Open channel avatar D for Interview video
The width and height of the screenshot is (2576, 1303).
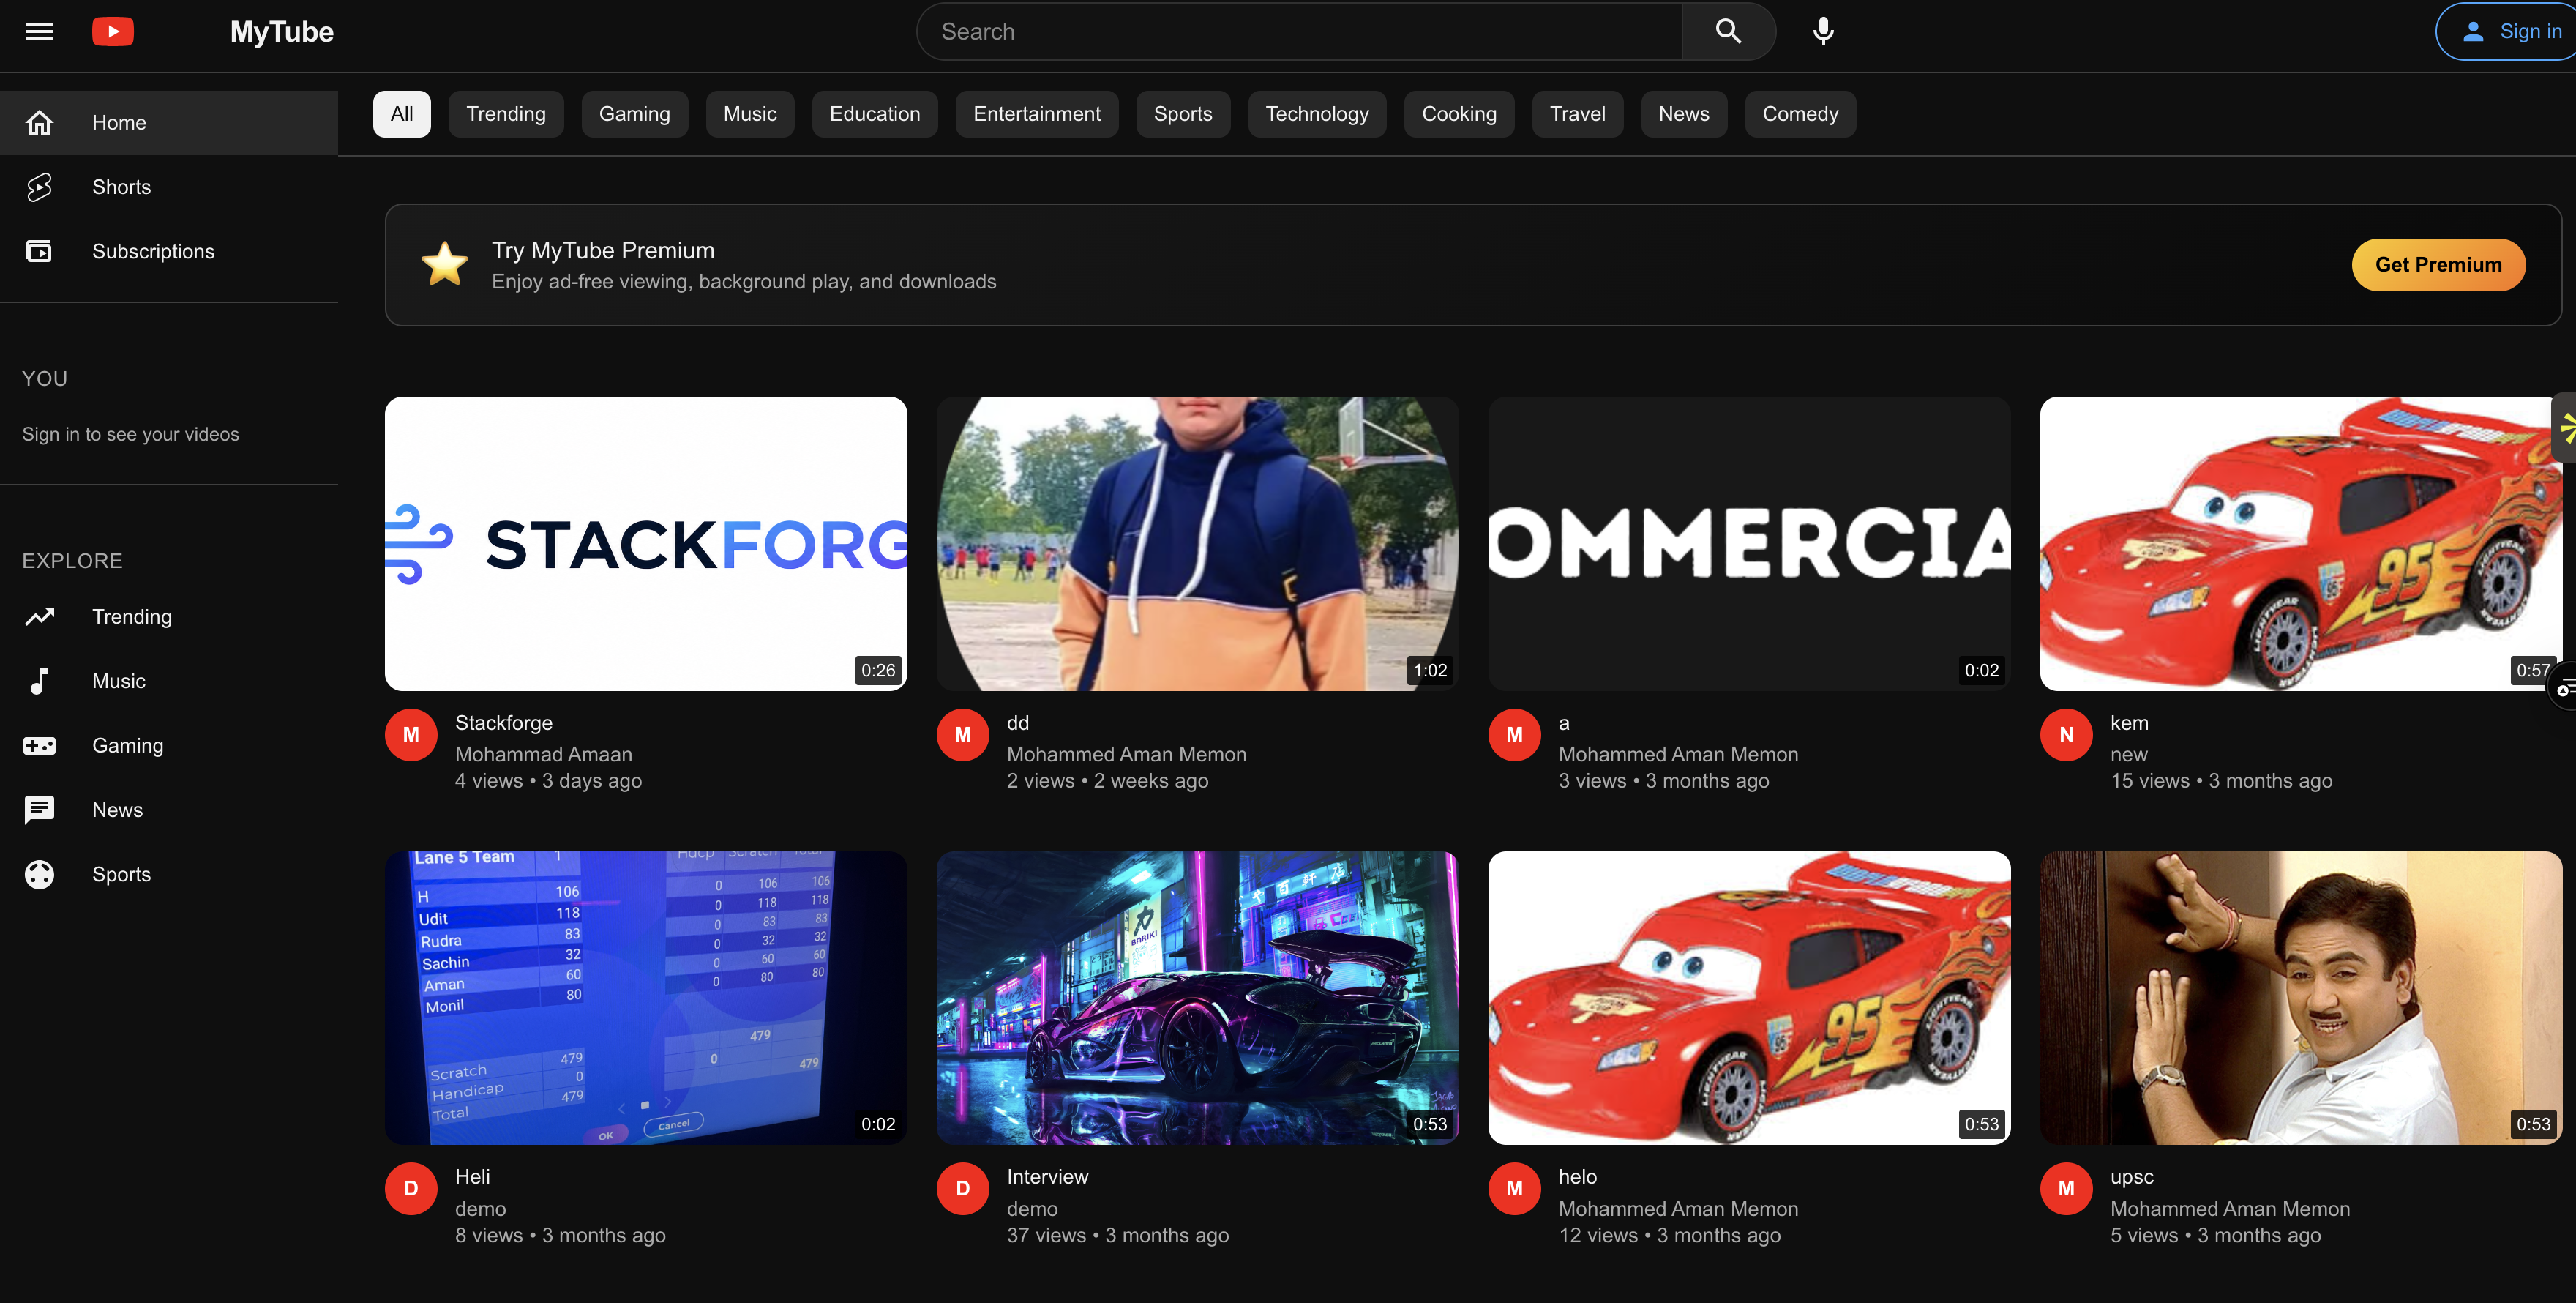963,1189
